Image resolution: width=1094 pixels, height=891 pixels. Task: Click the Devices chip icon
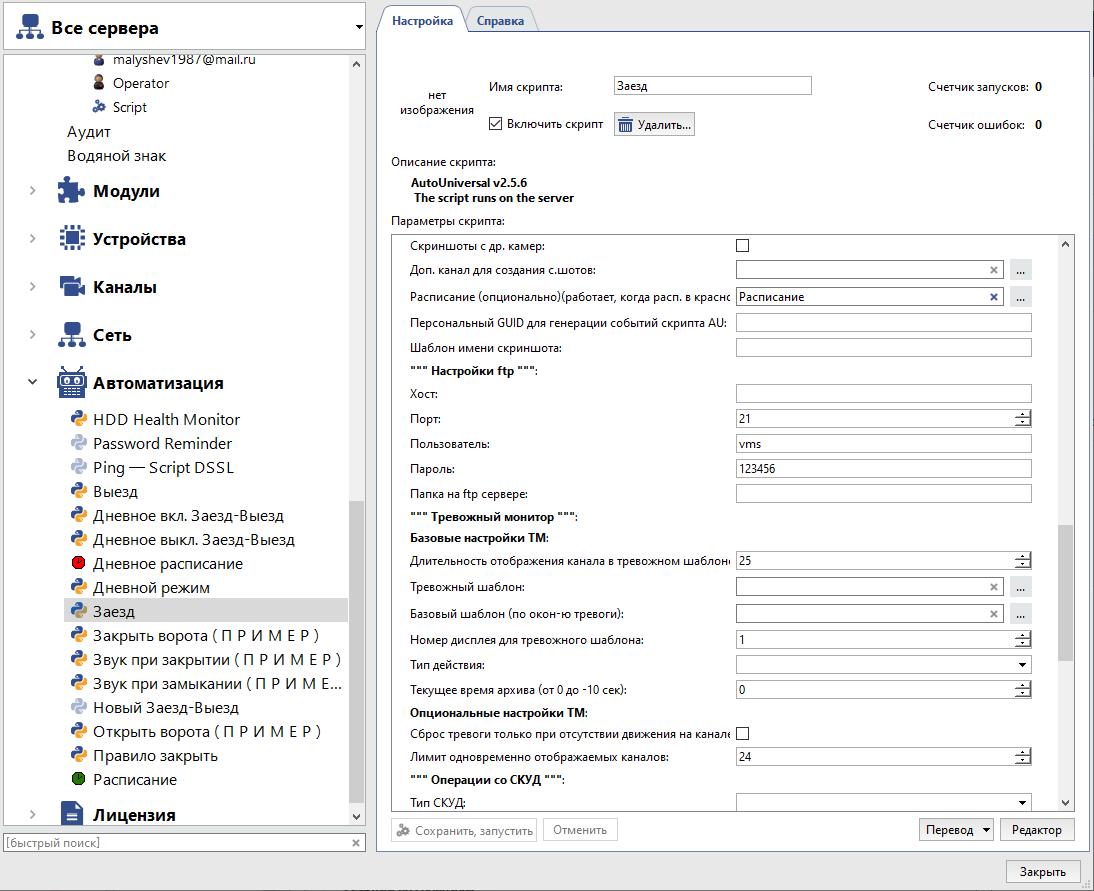71,239
